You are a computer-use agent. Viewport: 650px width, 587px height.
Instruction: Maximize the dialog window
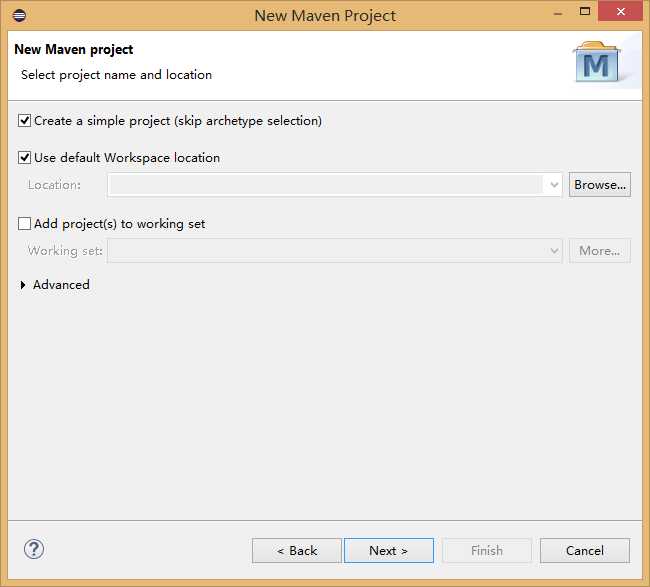coord(585,11)
